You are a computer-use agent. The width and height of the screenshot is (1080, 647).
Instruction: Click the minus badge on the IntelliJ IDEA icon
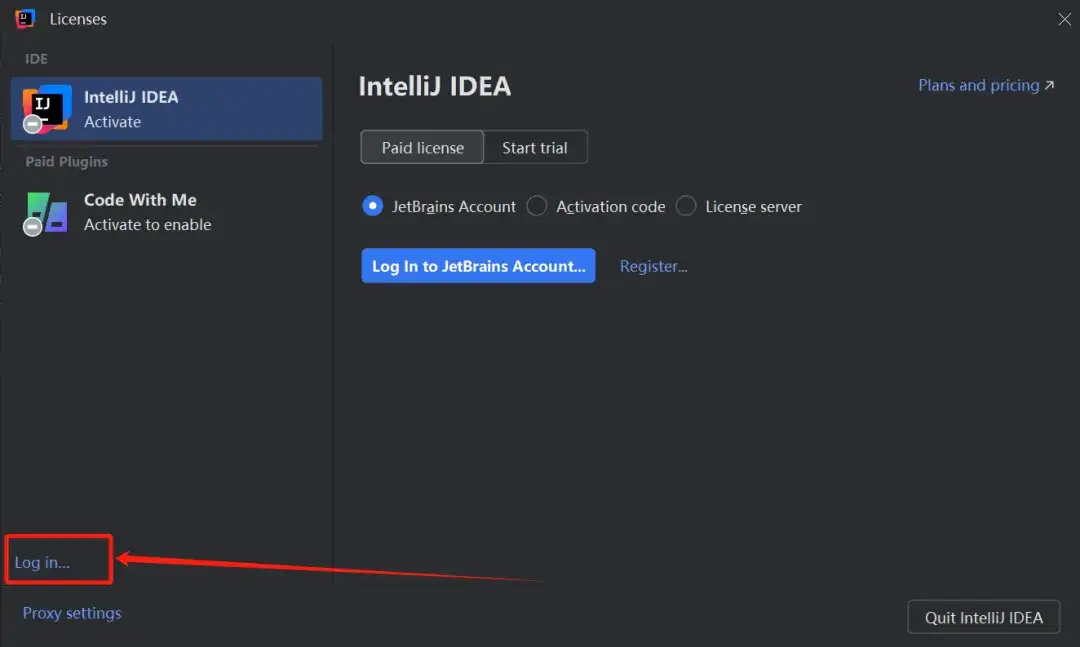point(33,125)
